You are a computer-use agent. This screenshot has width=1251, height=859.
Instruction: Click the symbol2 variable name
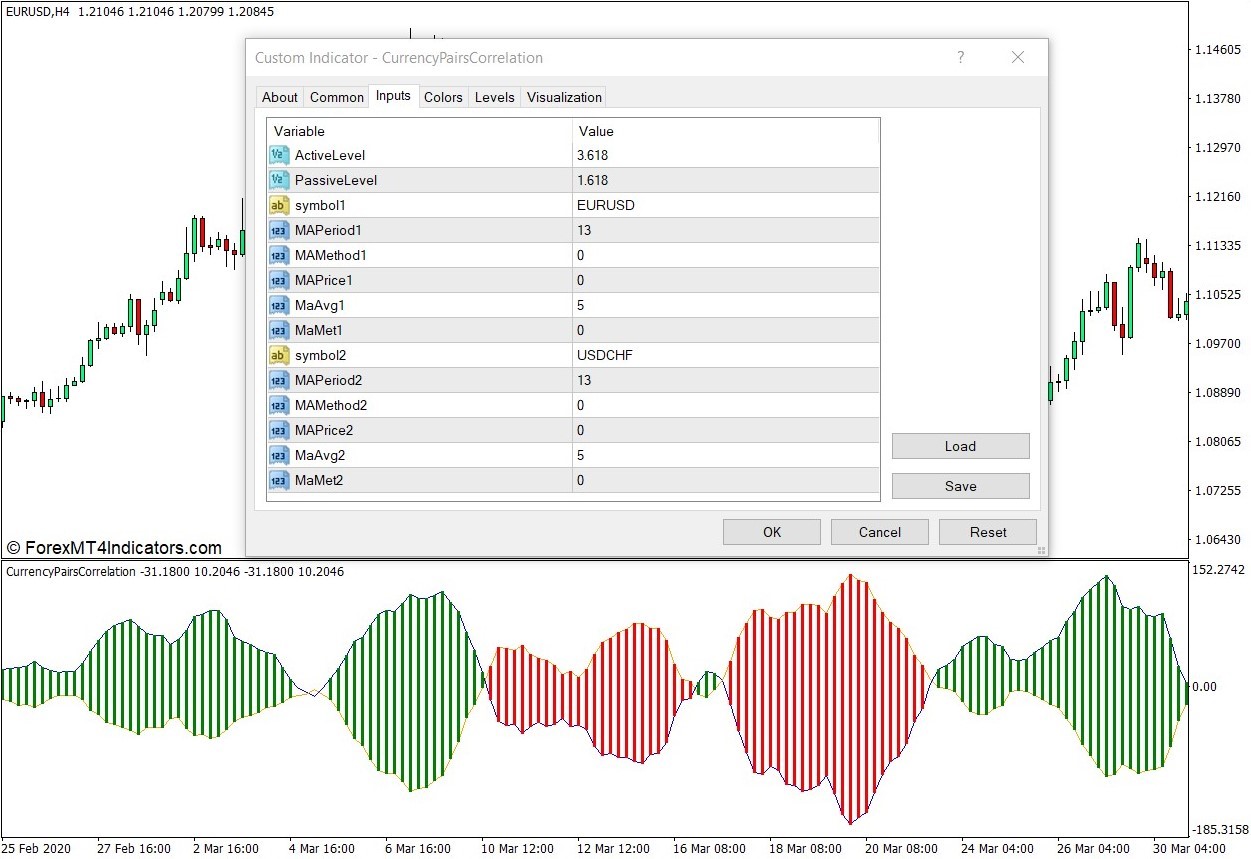pos(320,355)
